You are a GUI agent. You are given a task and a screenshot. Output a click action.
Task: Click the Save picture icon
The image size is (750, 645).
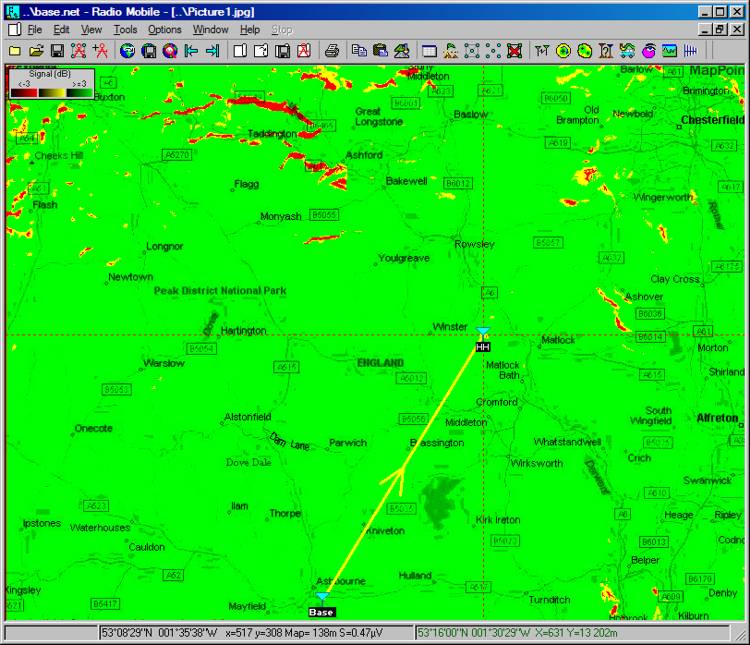coord(283,51)
